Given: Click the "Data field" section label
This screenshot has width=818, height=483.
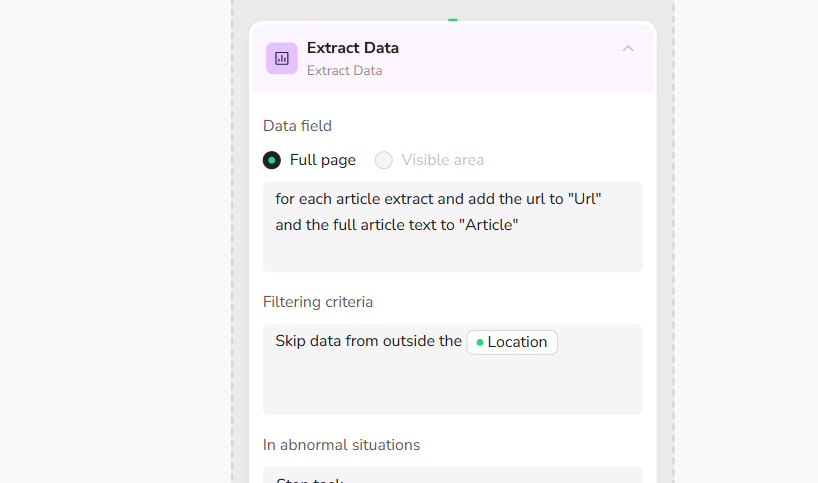Looking at the screenshot, I should click(297, 126).
